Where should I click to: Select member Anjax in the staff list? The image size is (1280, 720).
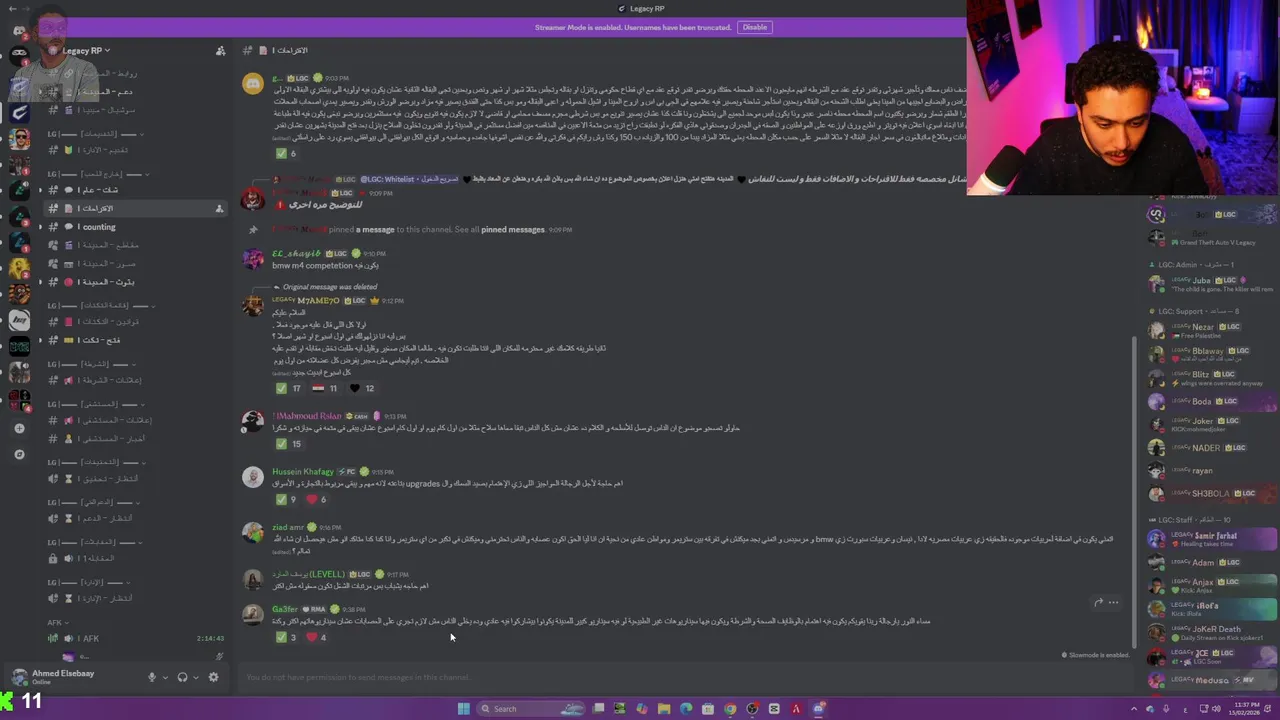click(x=1212, y=585)
